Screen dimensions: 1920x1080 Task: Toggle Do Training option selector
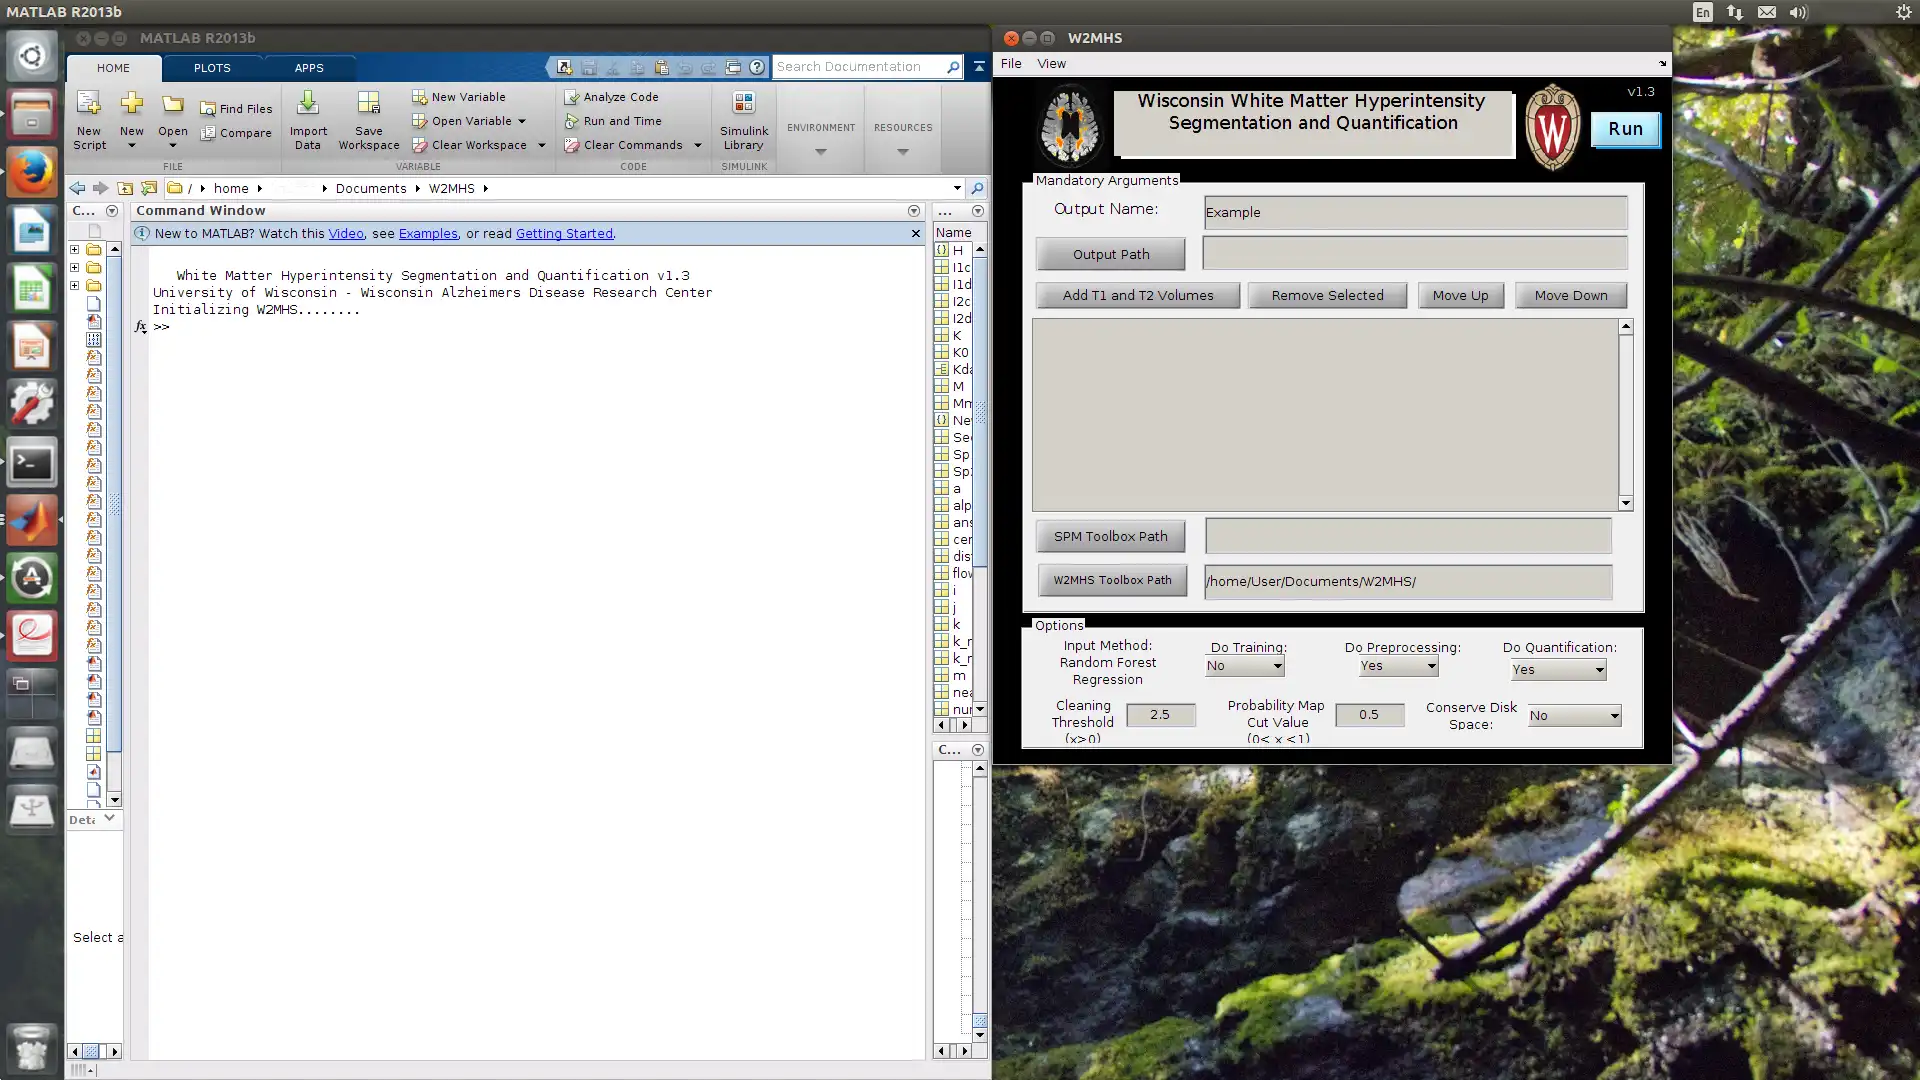[x=1244, y=665]
